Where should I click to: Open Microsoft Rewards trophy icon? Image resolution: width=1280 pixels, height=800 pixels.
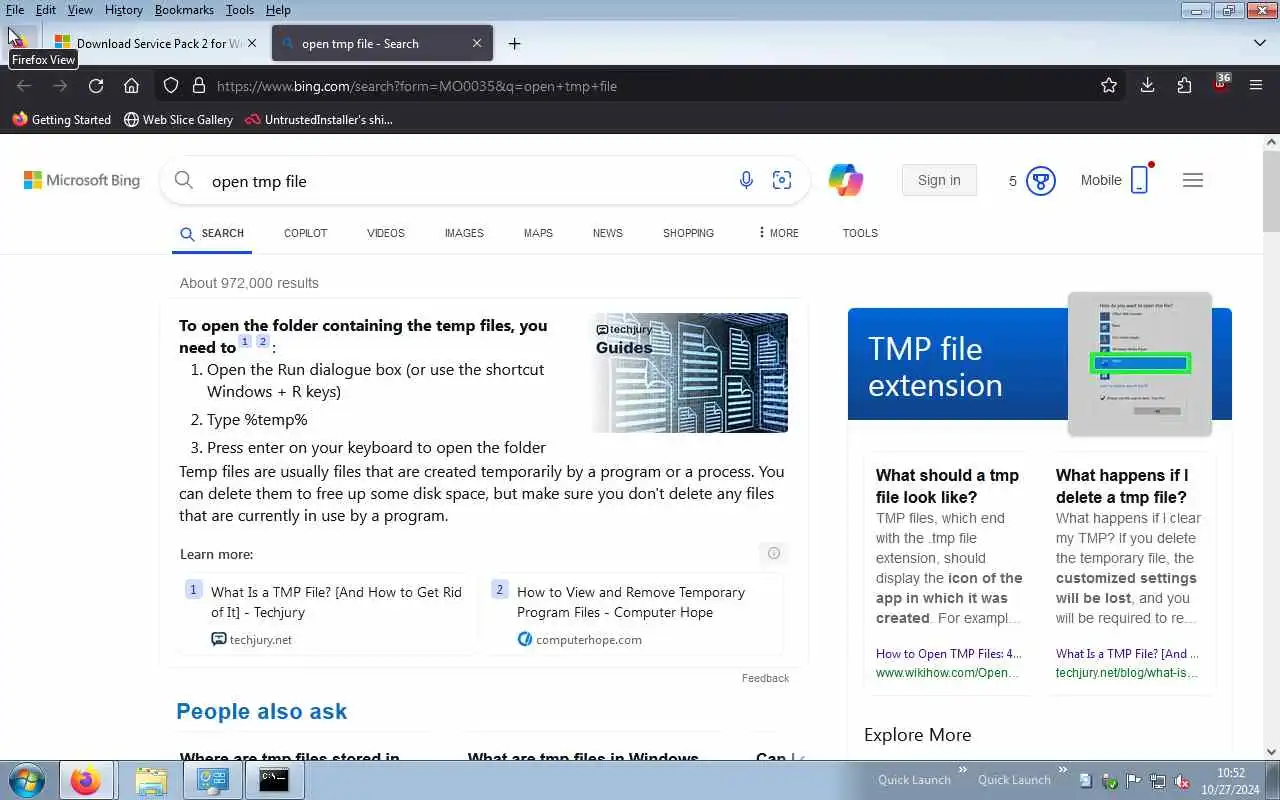(x=1041, y=181)
